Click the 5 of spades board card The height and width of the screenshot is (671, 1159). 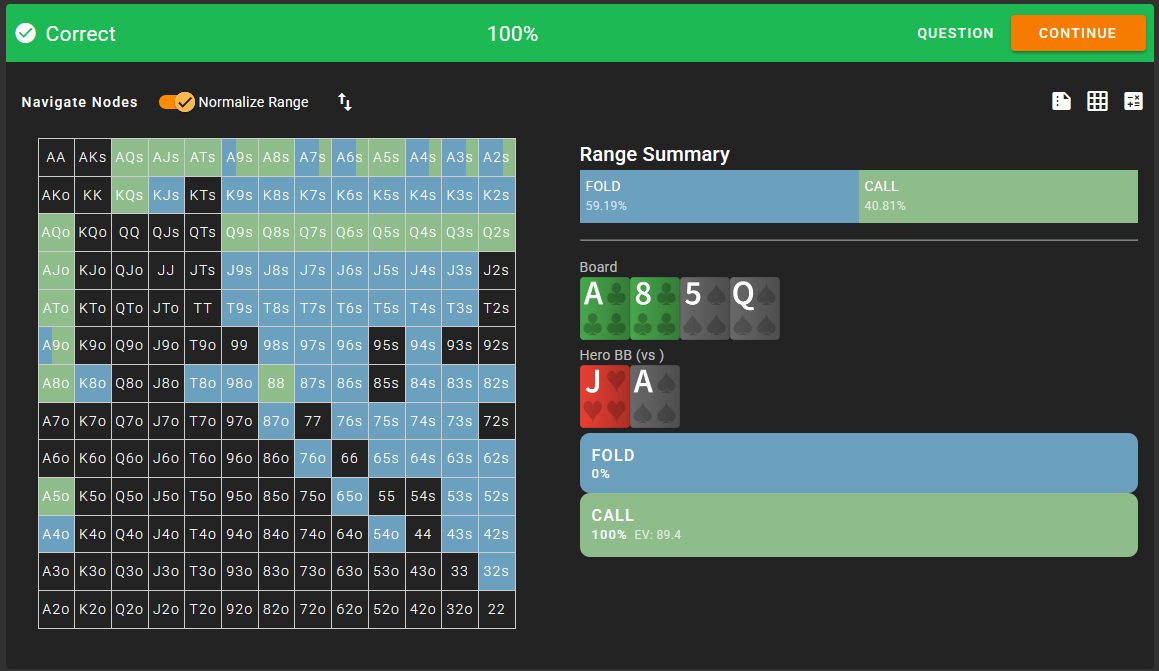pyautogui.click(x=704, y=308)
